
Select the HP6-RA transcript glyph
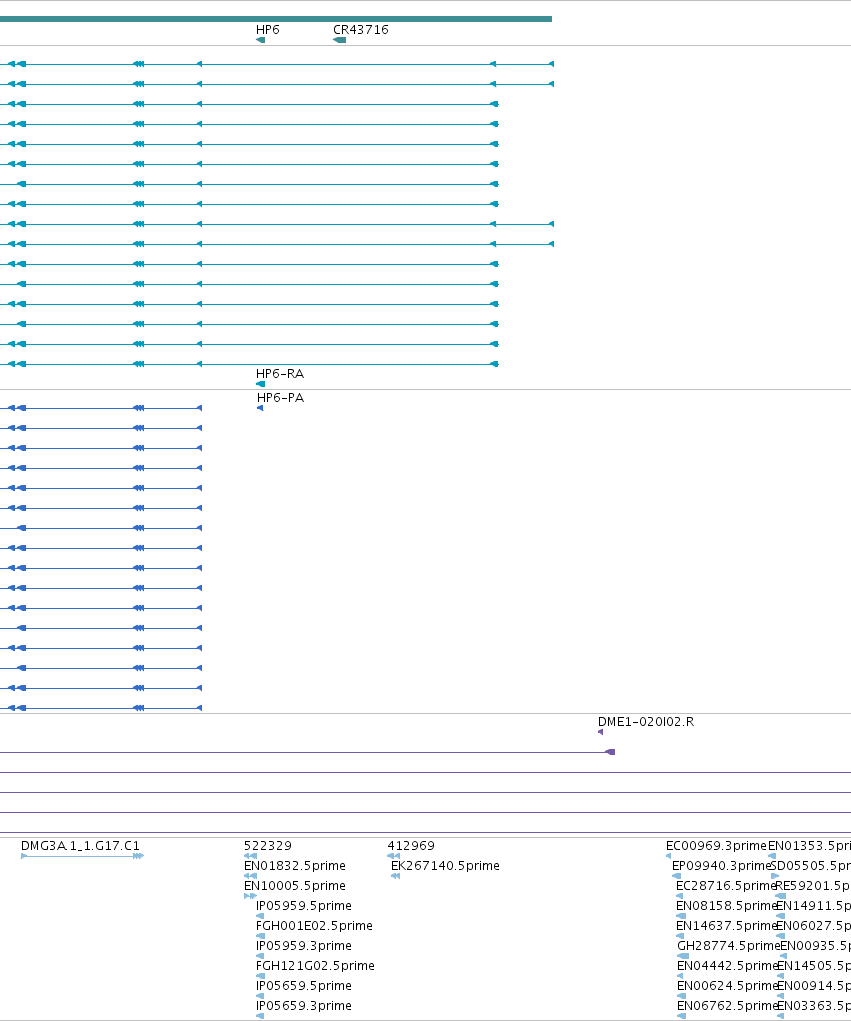coord(260,384)
